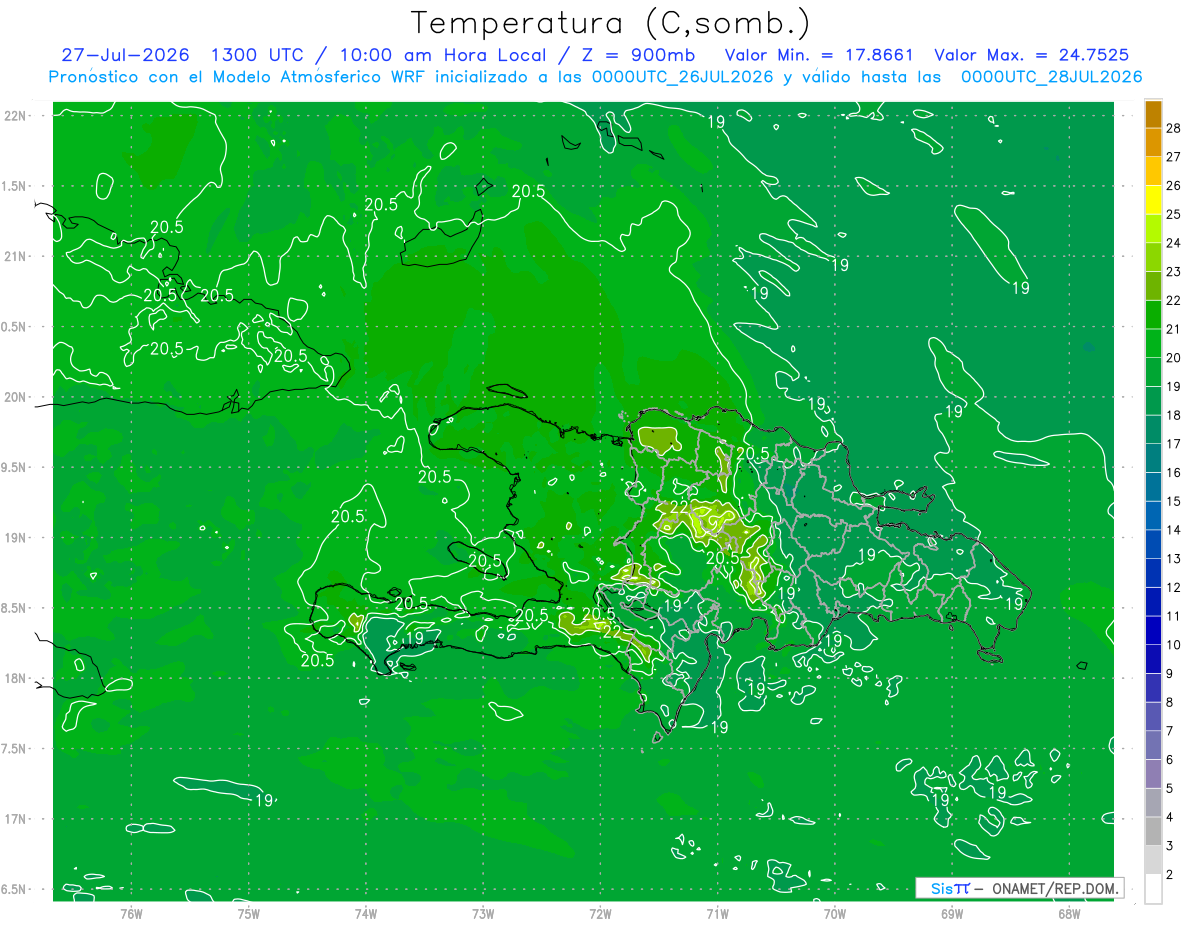The height and width of the screenshot is (927, 1200).
Task: Click the '20N' latitude axis label
Action: coord(17,397)
